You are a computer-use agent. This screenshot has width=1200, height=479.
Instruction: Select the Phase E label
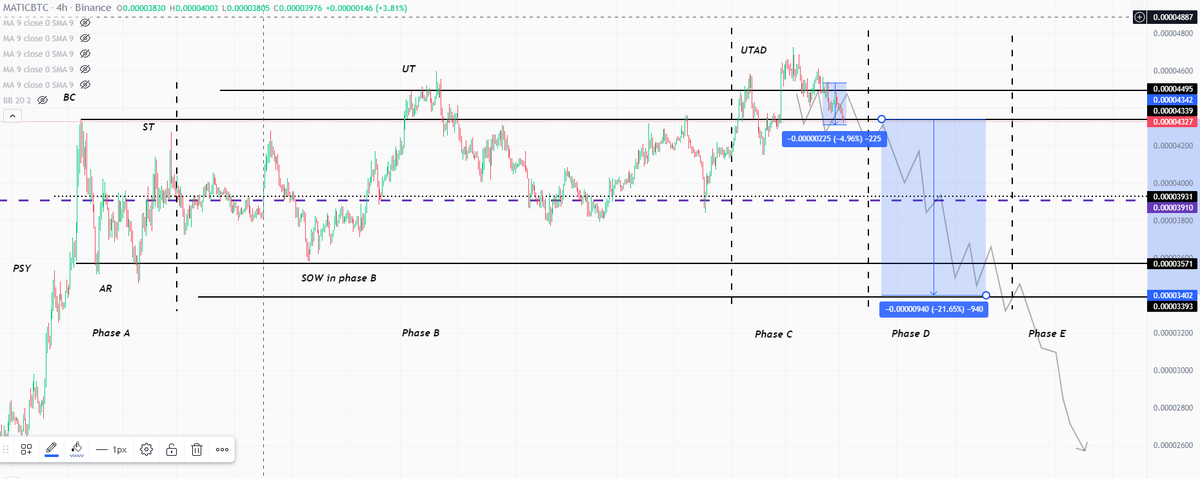pos(1047,333)
